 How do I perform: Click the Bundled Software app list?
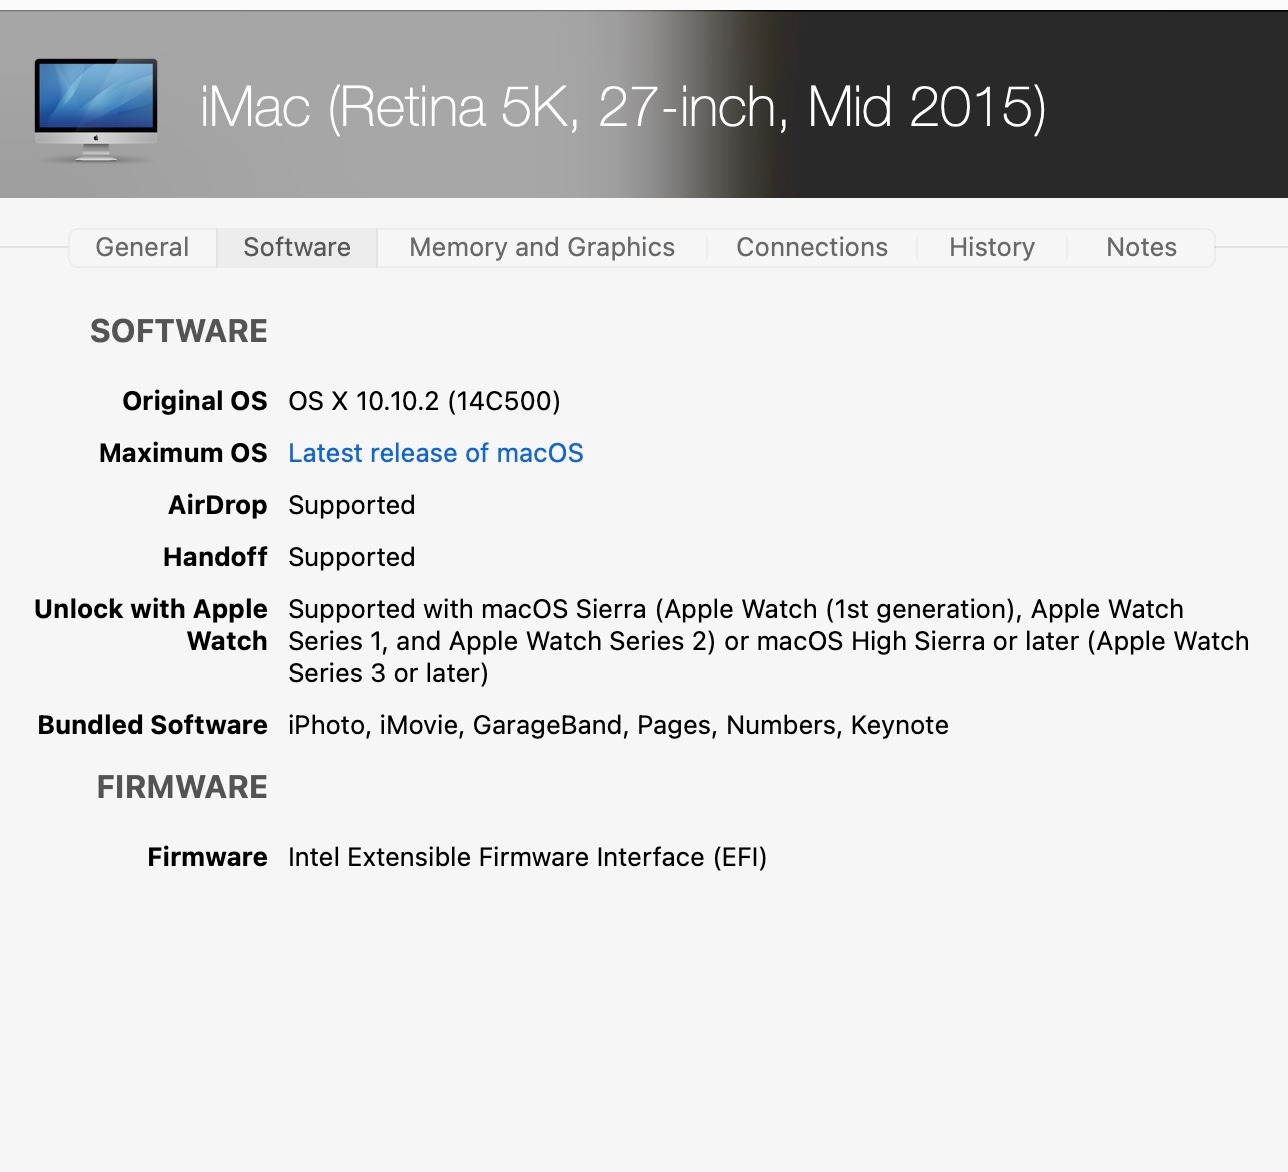pos(618,725)
